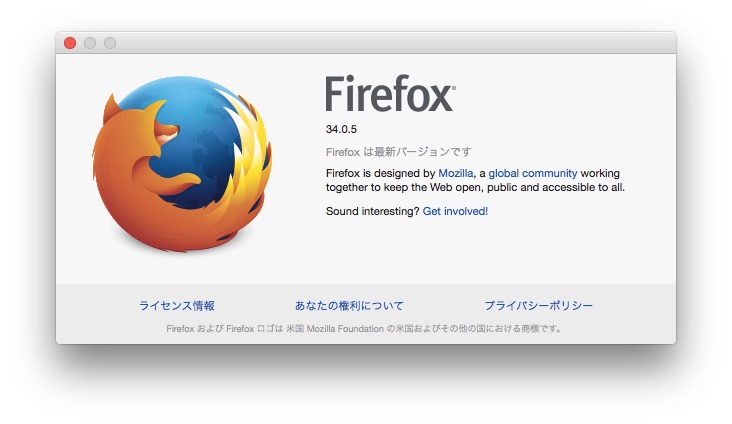This screenshot has width=732, height=424.
Task: Select the version number 34.0.5
Action: 341,129
